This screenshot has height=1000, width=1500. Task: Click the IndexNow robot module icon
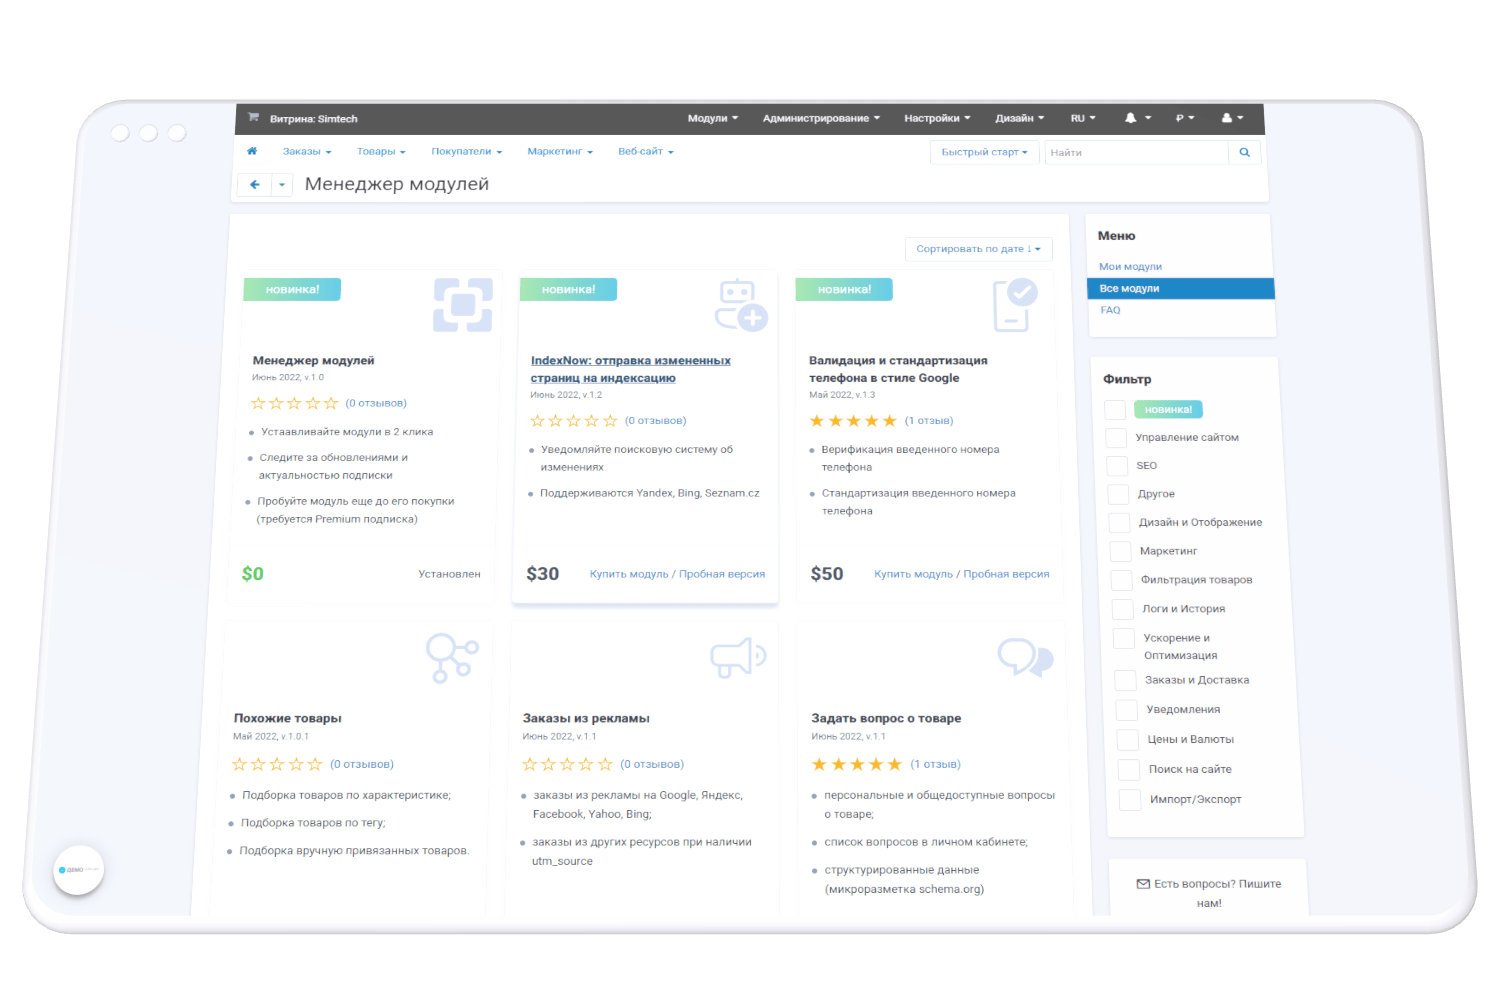740,305
